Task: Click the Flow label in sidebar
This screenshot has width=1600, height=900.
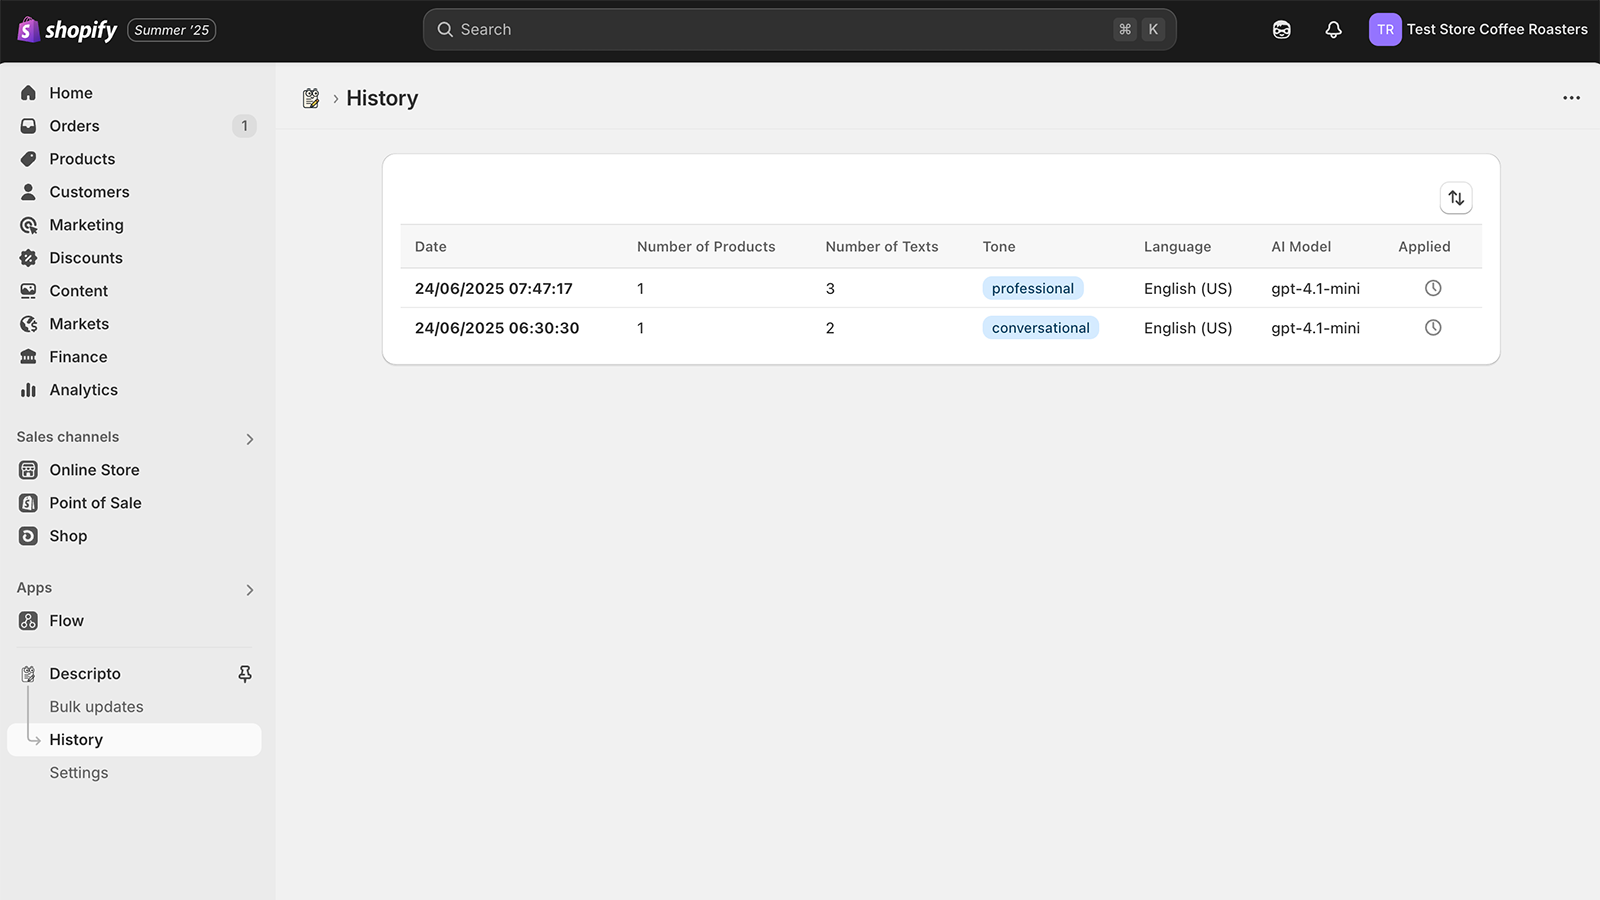Action: pyautogui.click(x=67, y=621)
